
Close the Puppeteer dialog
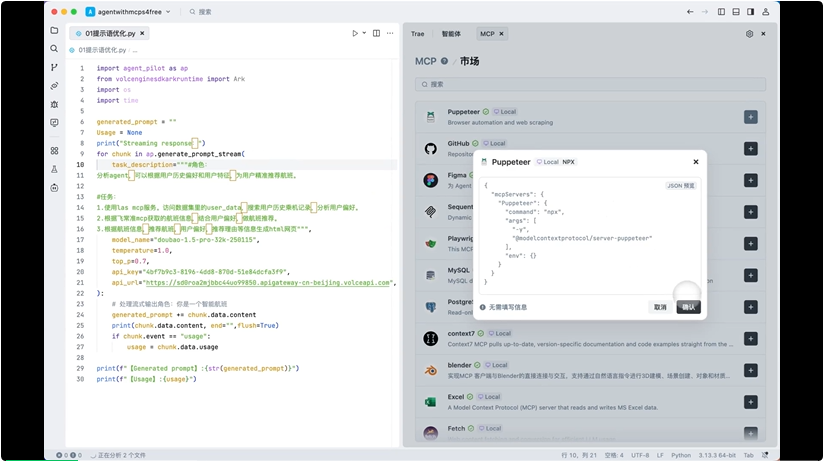click(x=696, y=162)
